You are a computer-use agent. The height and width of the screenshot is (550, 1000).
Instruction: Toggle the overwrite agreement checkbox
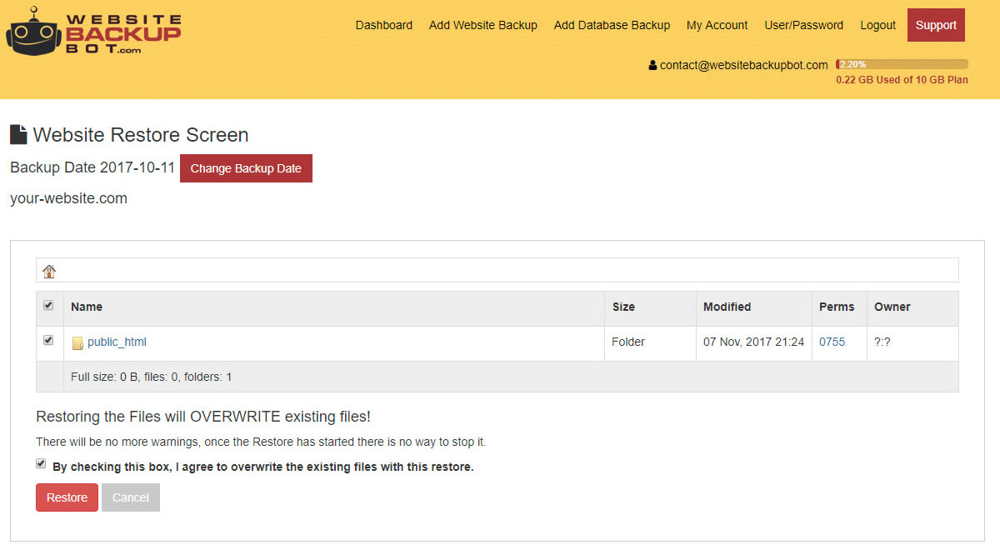tap(41, 464)
